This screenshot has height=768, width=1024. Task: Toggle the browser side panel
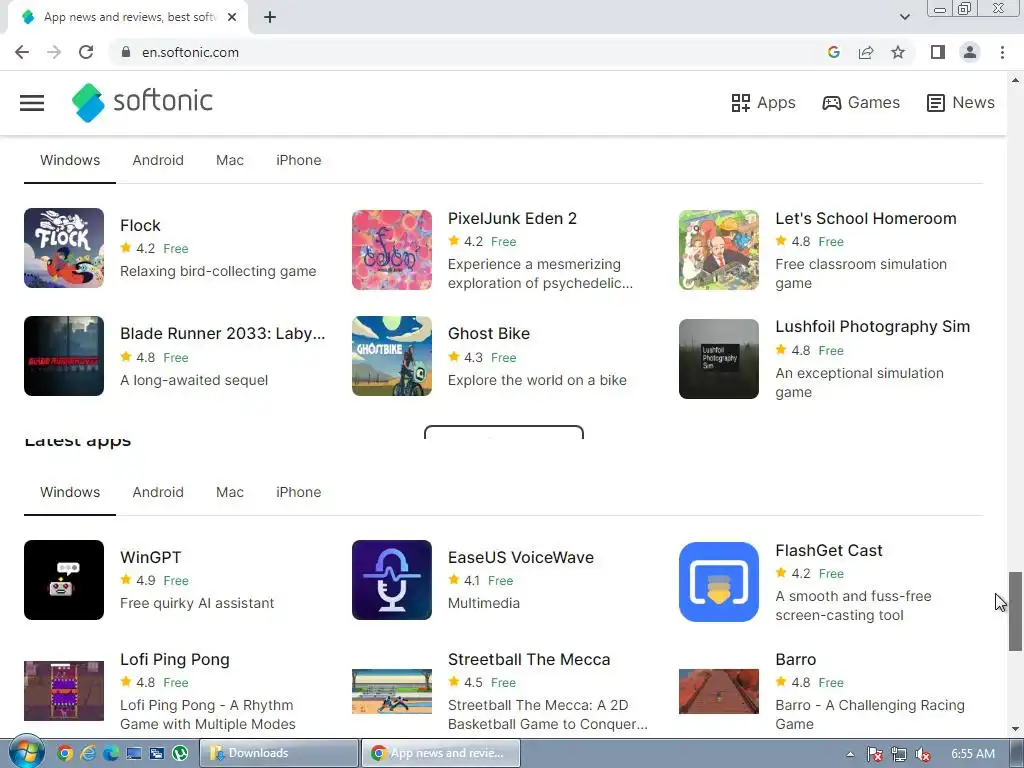(x=938, y=52)
